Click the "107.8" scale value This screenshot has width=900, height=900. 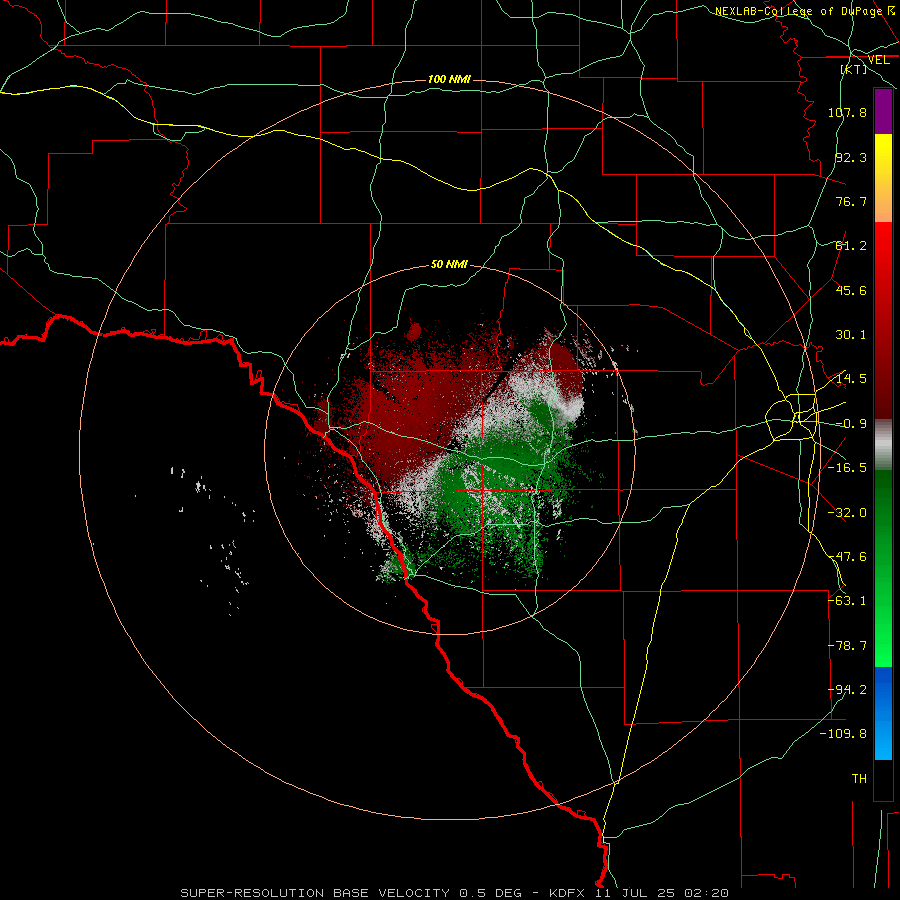(847, 112)
